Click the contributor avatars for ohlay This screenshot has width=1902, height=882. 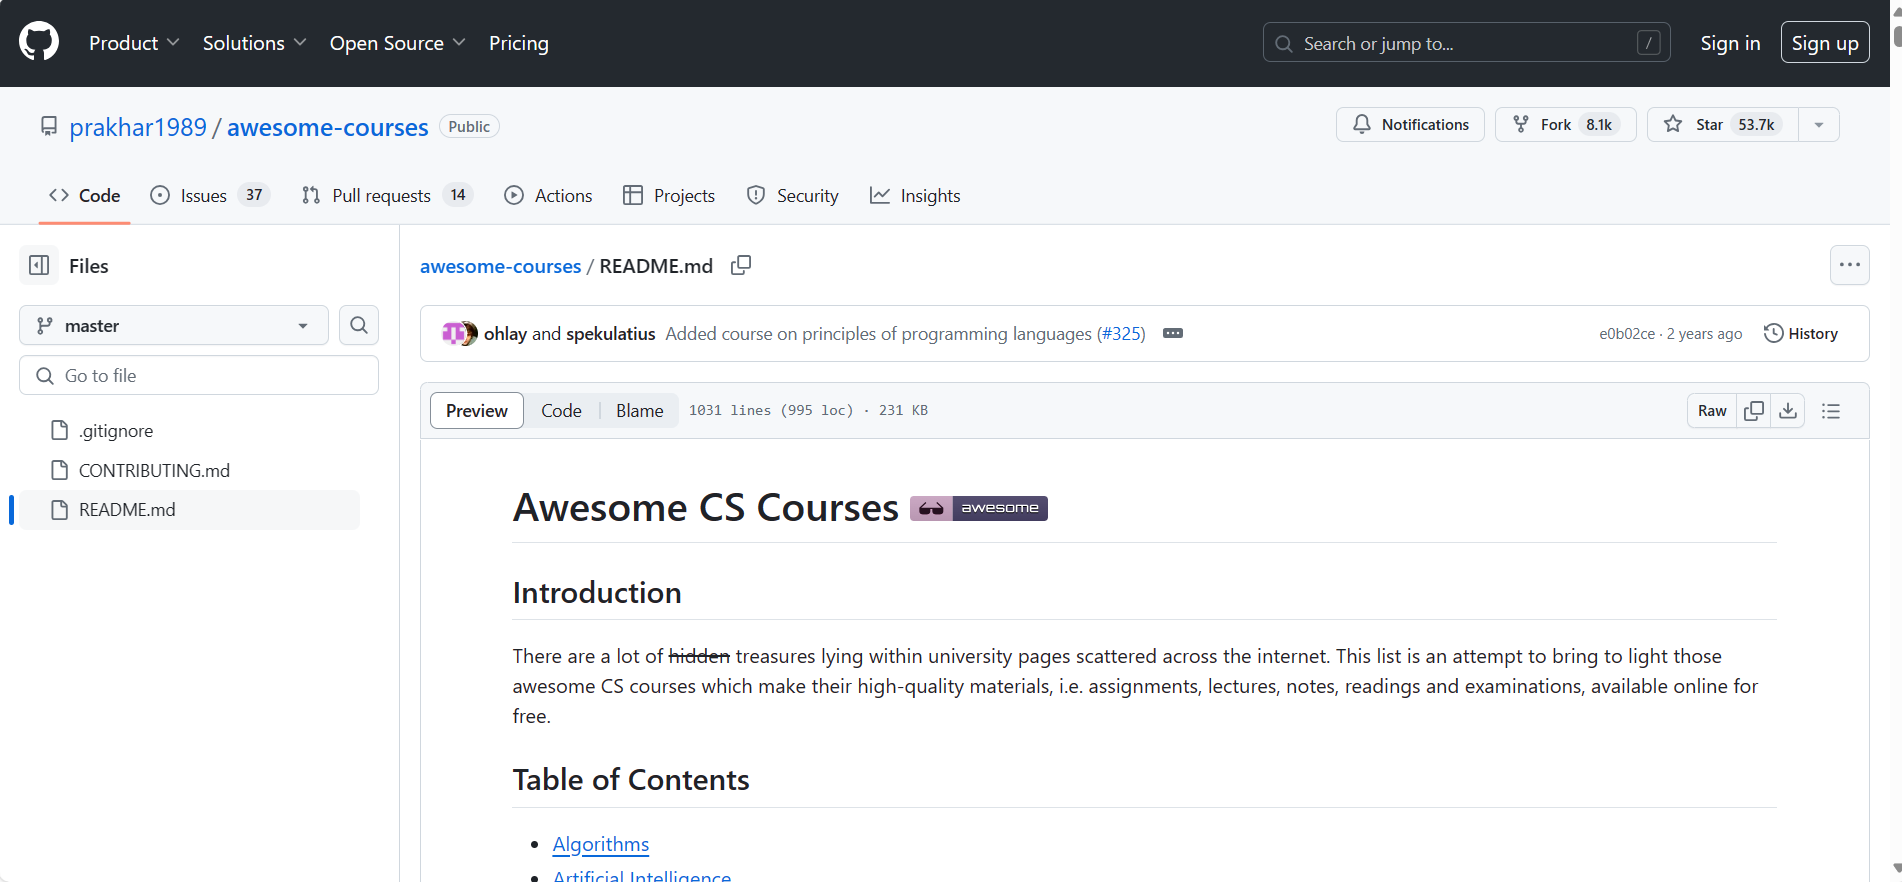[459, 333]
